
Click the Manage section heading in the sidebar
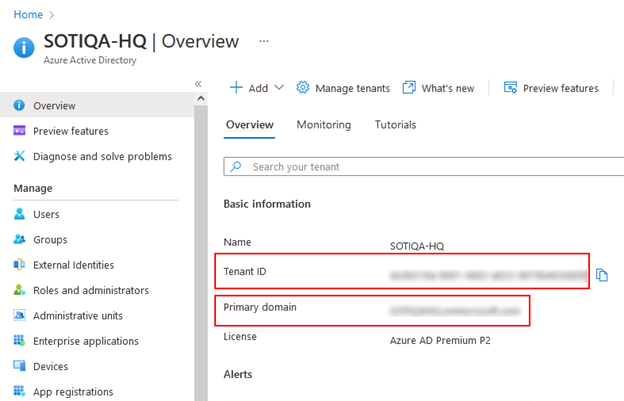tap(33, 188)
